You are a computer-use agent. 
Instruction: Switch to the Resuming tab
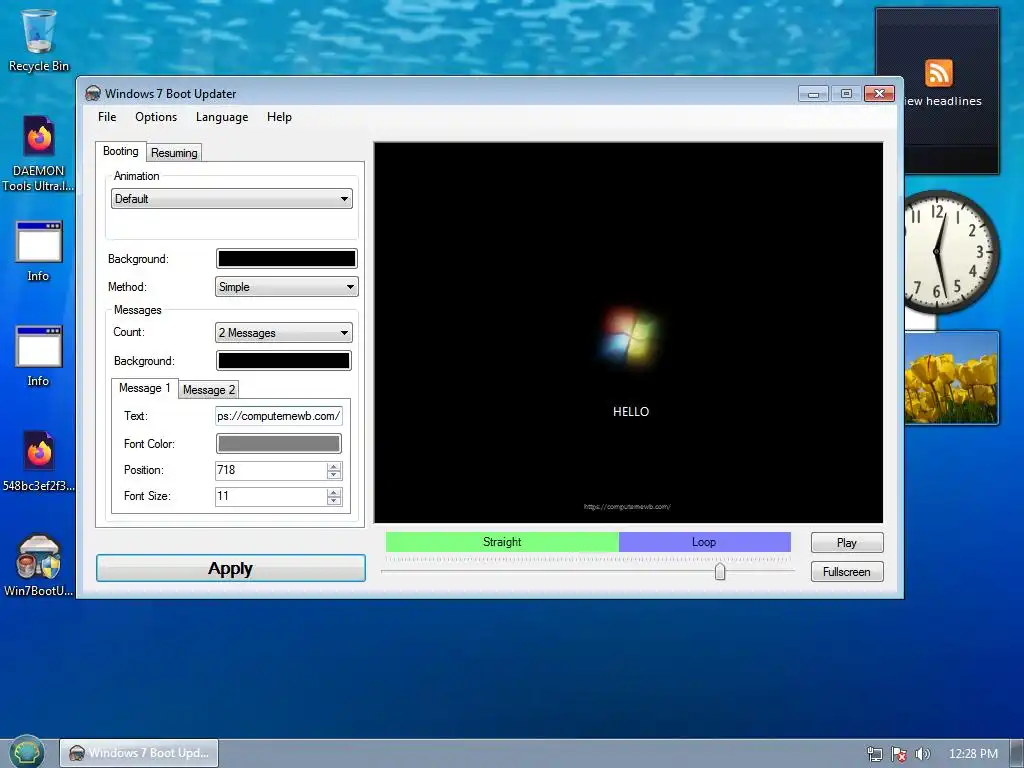174,153
